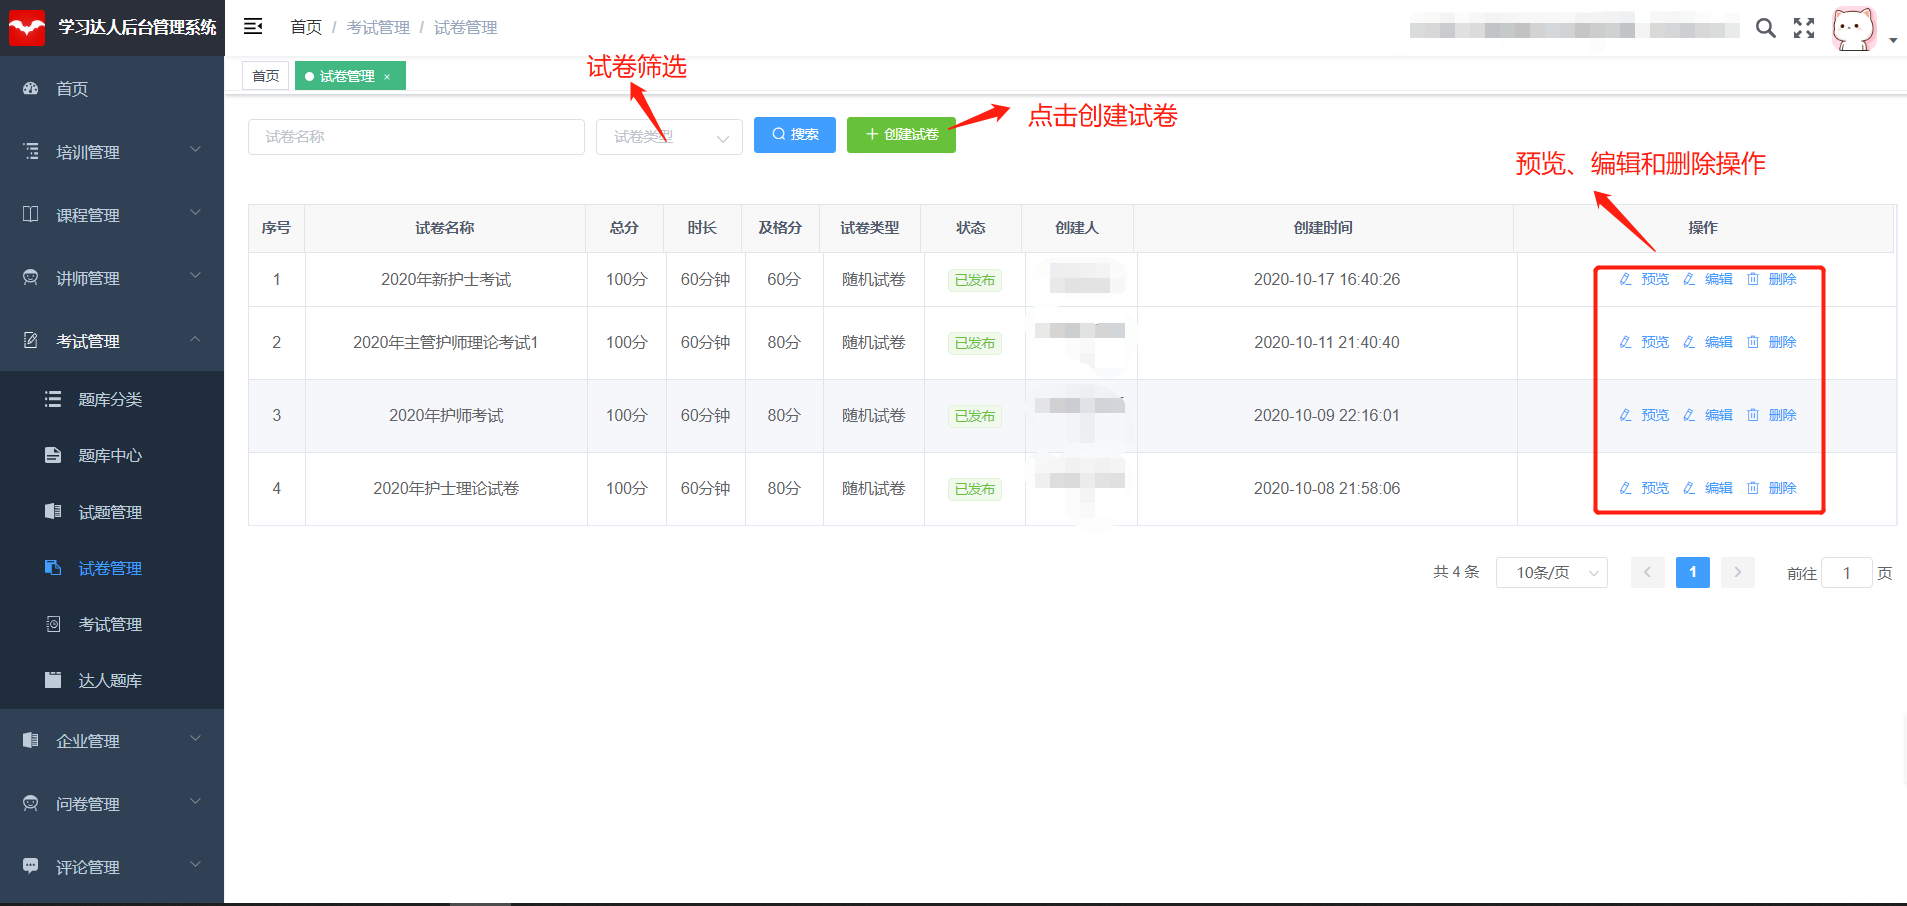Open the 10条/页 page size dropdown

(x=1551, y=573)
